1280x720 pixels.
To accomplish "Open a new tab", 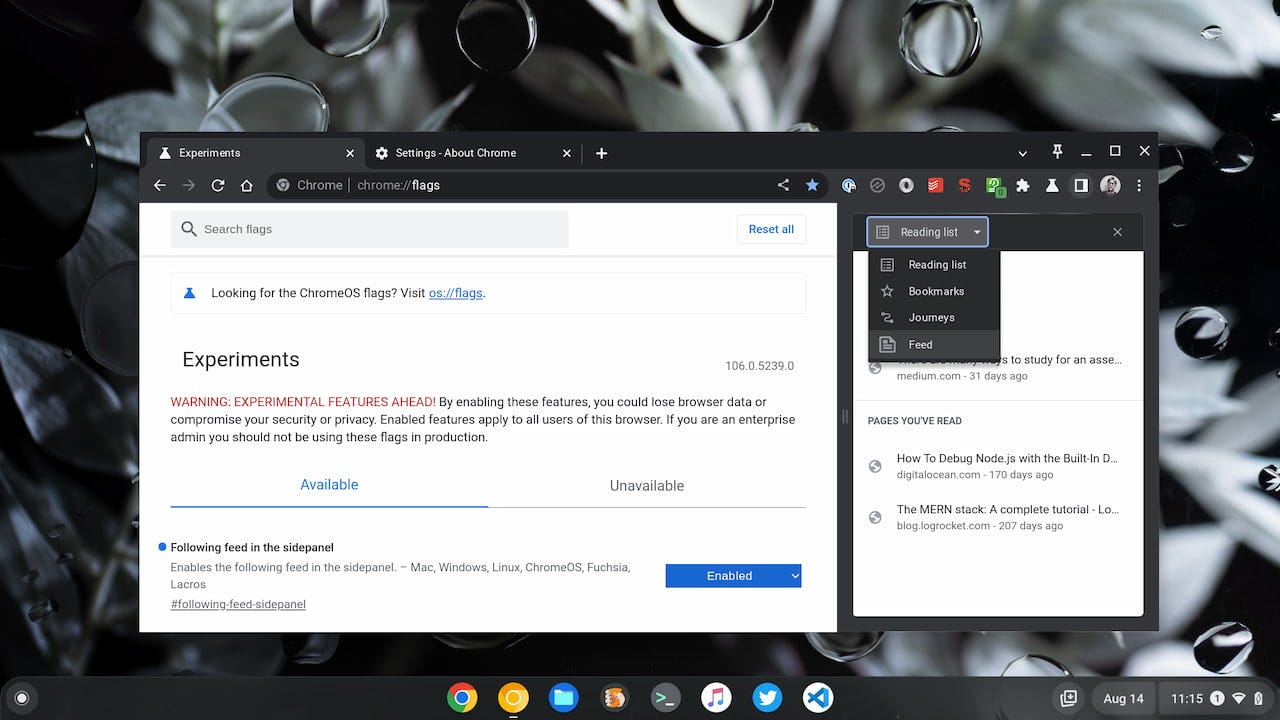I will coord(601,153).
